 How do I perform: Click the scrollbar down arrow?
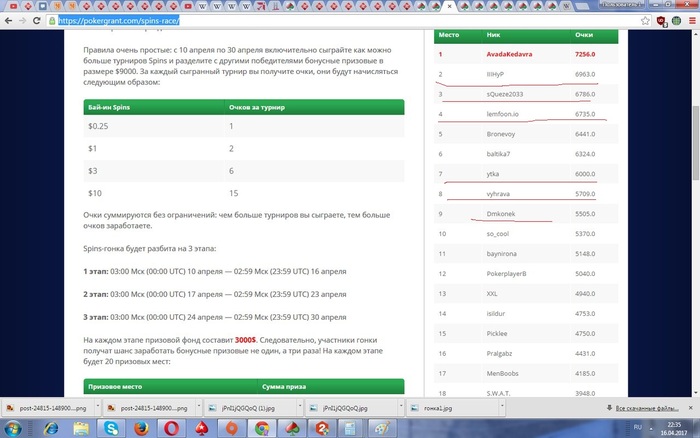point(696,393)
